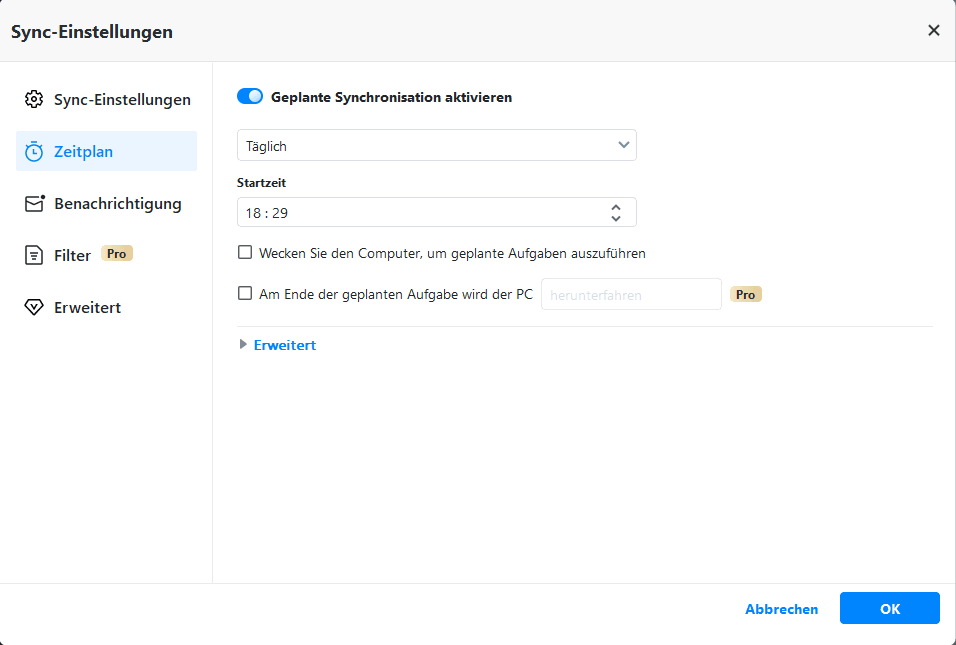Click the Pro badge beside herunterfahren field
The image size is (956, 645).
[746, 295]
